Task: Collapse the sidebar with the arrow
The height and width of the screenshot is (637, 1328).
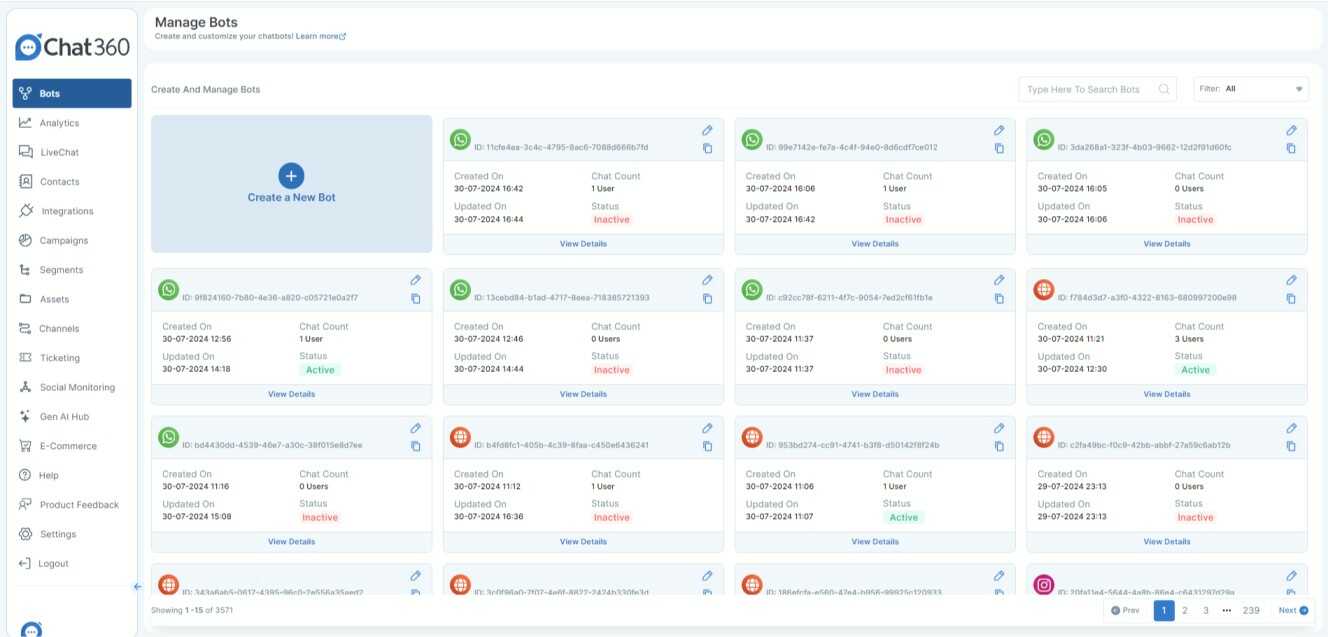Action: (137, 585)
